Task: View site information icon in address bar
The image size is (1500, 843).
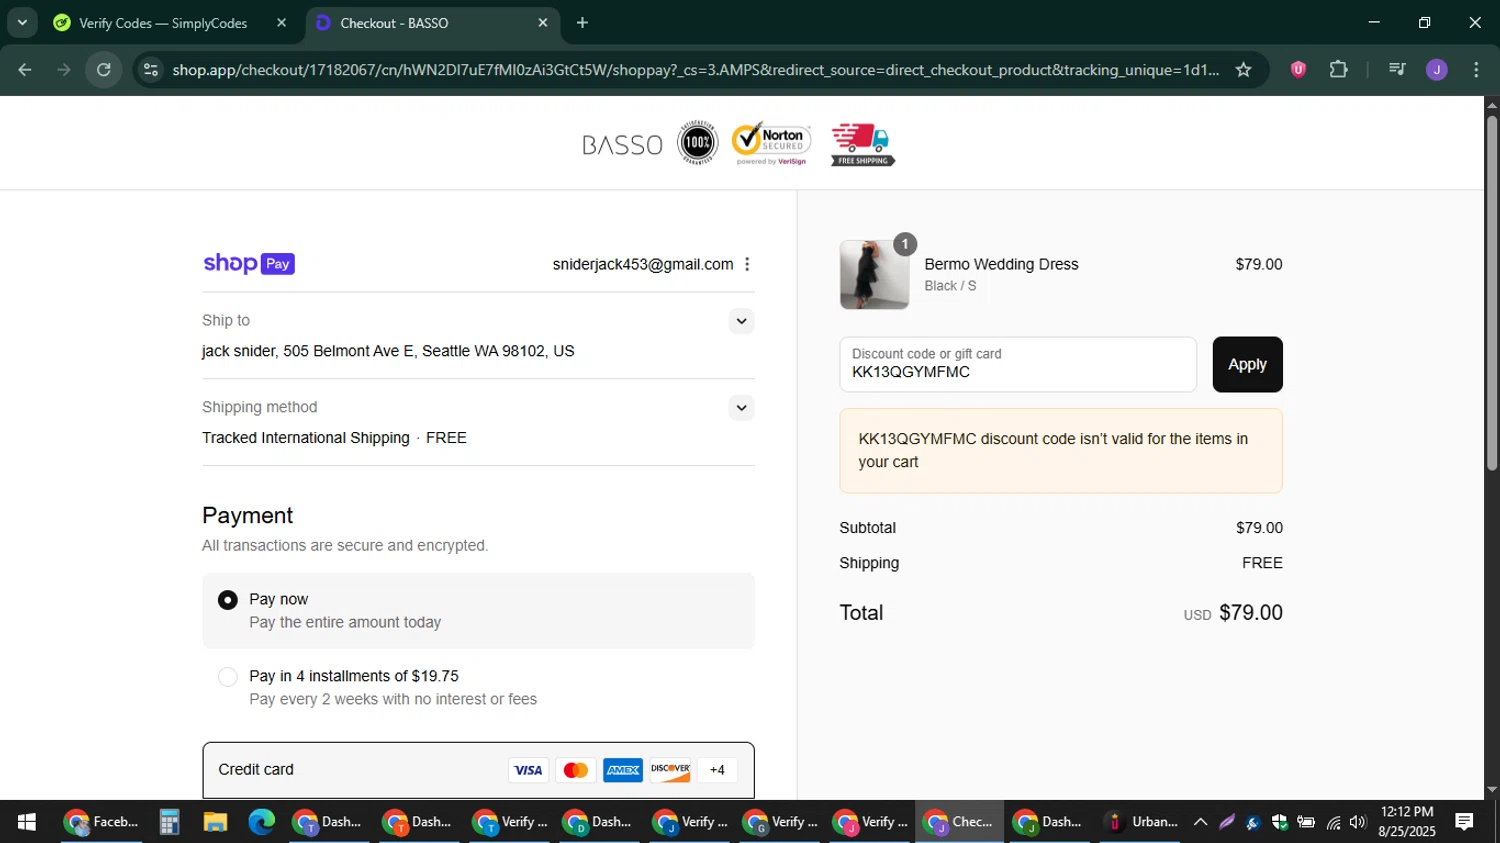Action: [x=151, y=70]
